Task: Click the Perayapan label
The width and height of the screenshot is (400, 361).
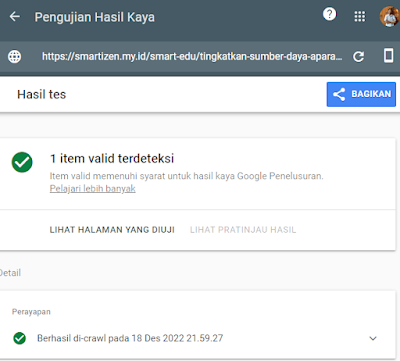Action: (x=31, y=312)
